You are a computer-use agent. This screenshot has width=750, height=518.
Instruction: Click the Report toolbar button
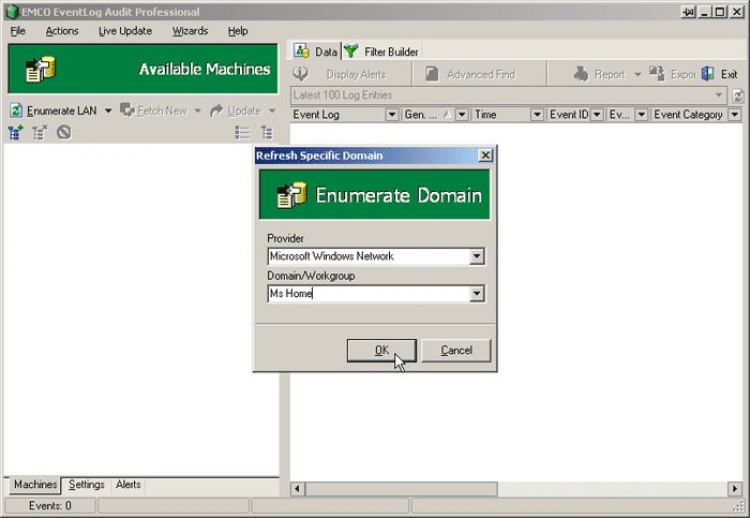pyautogui.click(x=599, y=74)
